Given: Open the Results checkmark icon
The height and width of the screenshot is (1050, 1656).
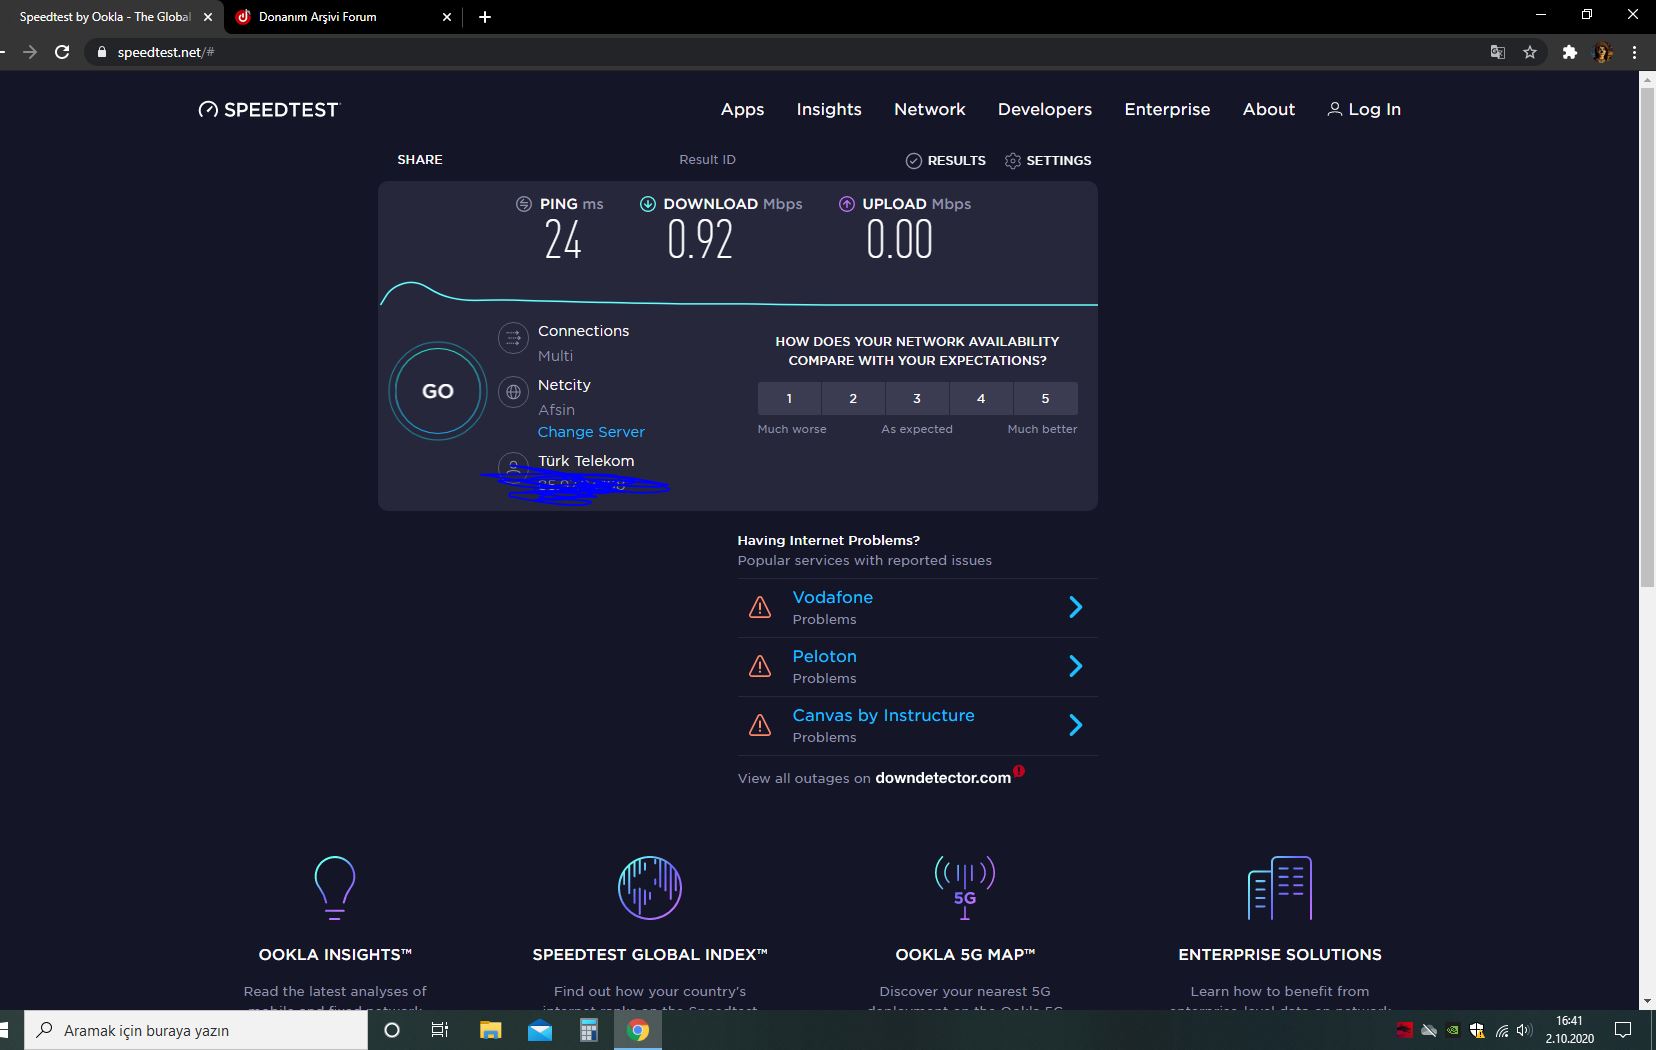Looking at the screenshot, I should (913, 161).
